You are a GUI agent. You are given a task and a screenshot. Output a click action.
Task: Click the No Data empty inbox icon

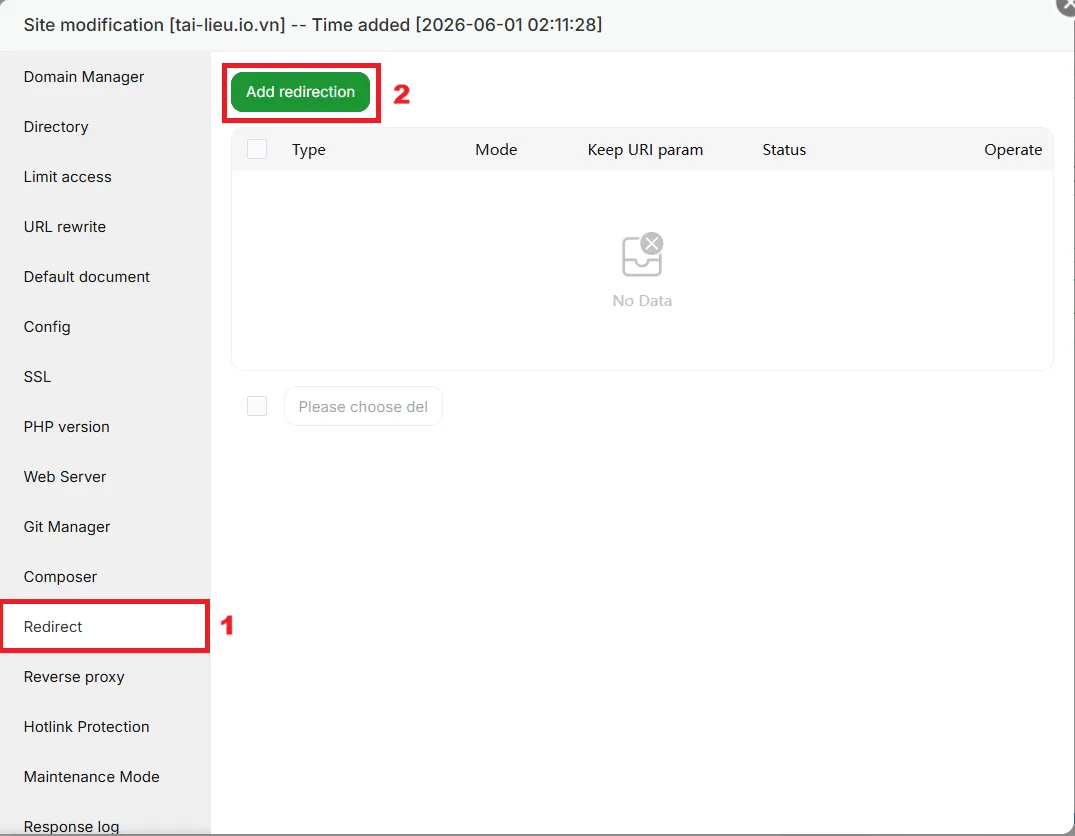click(642, 254)
